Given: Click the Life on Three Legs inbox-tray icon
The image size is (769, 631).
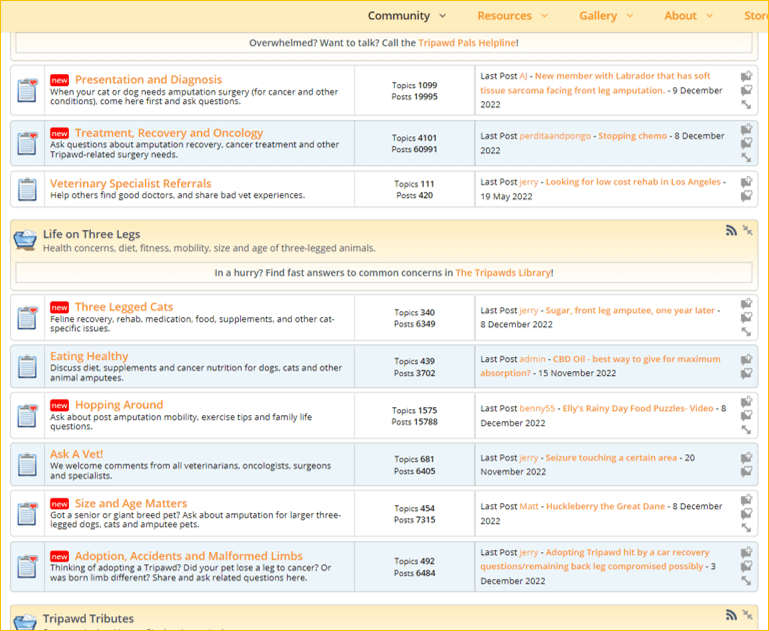Looking at the screenshot, I should pyautogui.click(x=25, y=240).
